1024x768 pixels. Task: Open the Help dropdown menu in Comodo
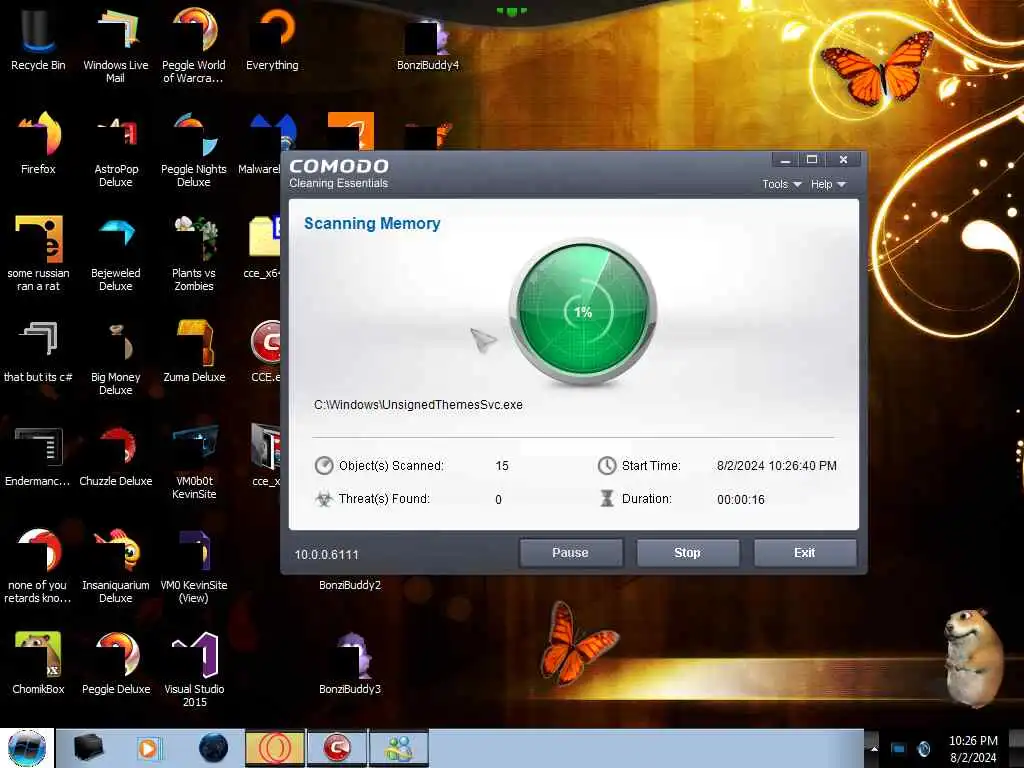click(x=827, y=184)
